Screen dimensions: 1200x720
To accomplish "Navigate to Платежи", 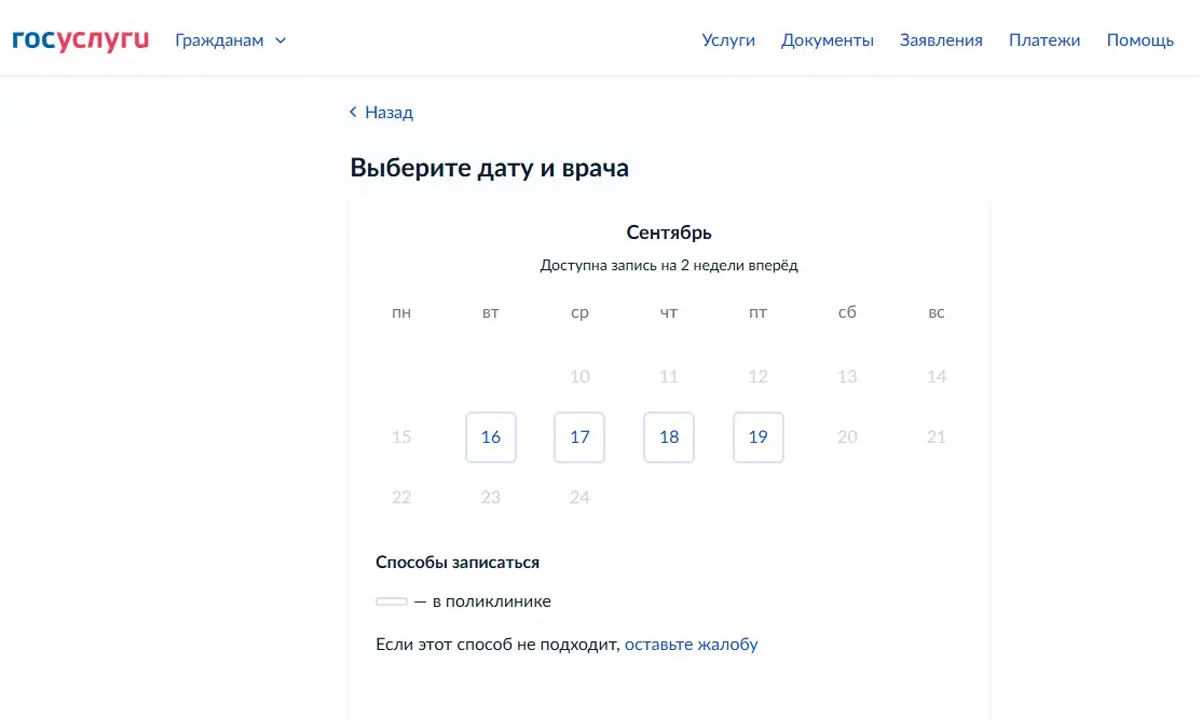I will [1044, 40].
